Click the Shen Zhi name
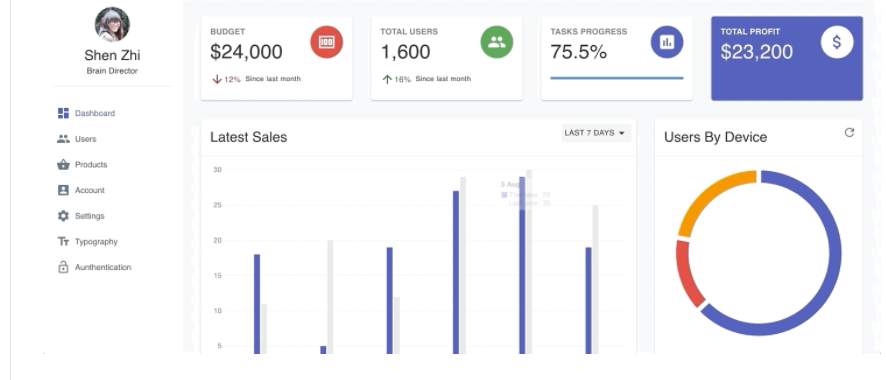This screenshot has height=380, width=886. [x=112, y=55]
